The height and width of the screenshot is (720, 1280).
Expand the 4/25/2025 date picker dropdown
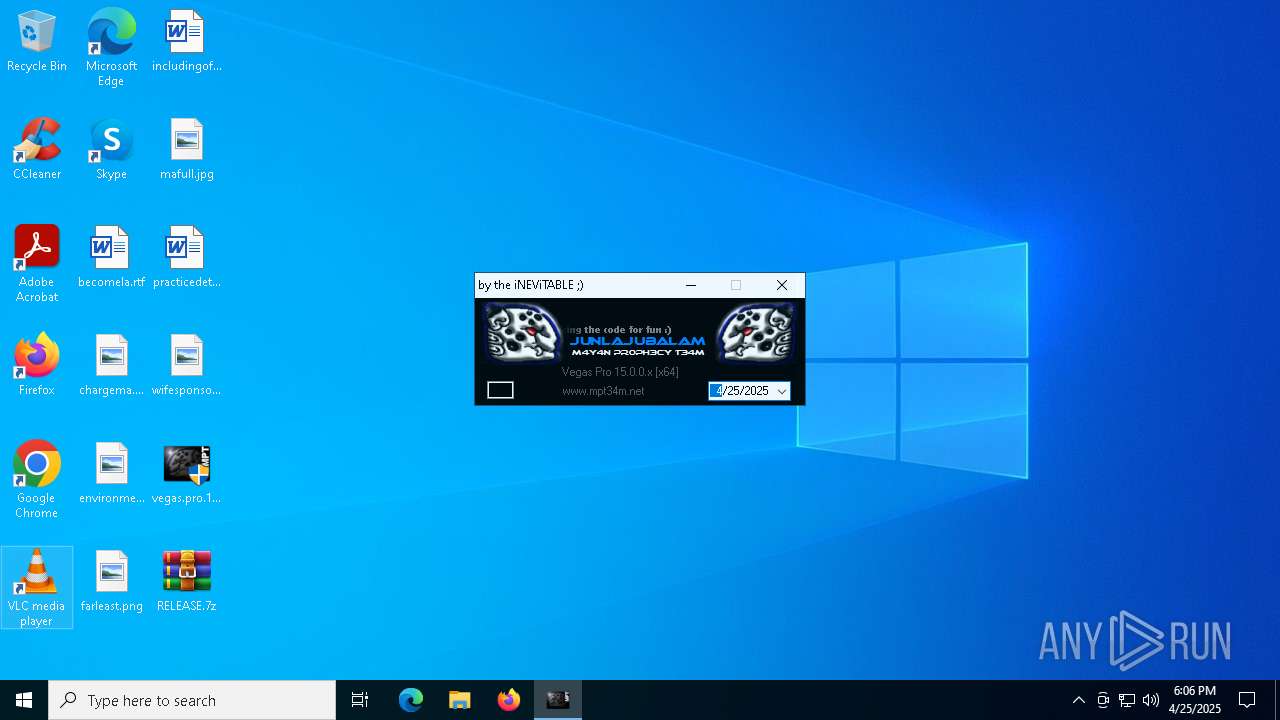[x=782, y=391]
